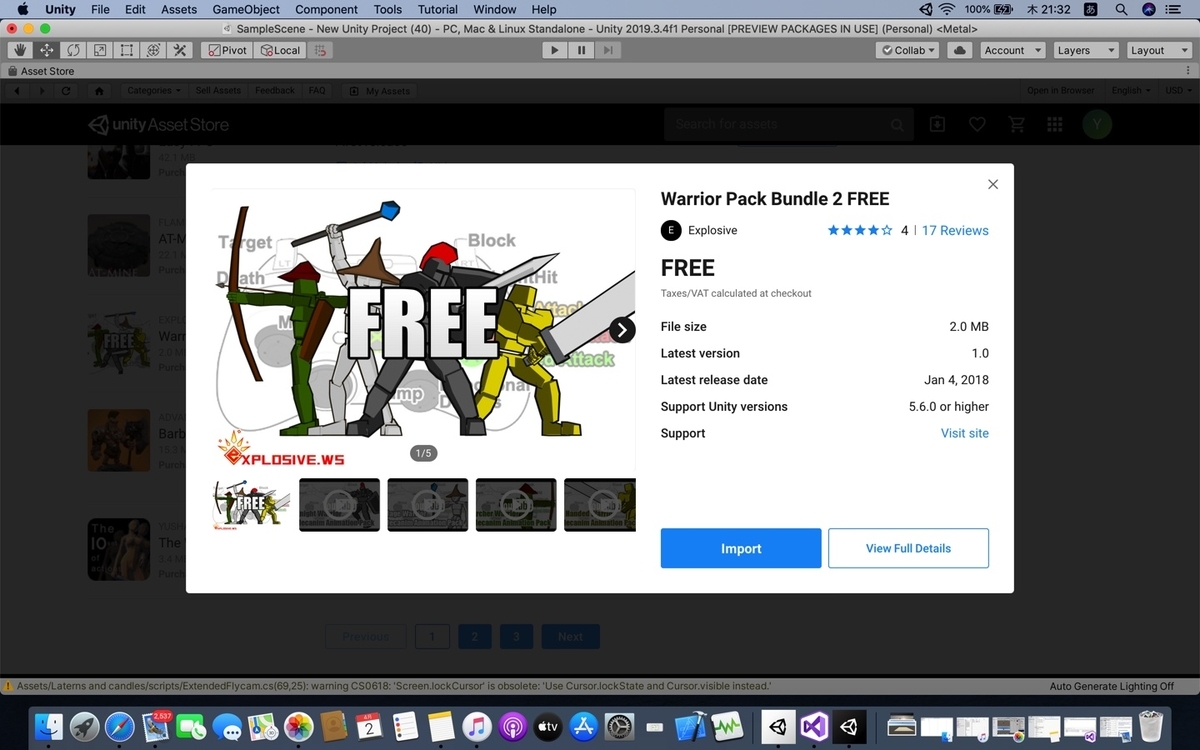Click the Next page button

pyautogui.click(x=570, y=636)
